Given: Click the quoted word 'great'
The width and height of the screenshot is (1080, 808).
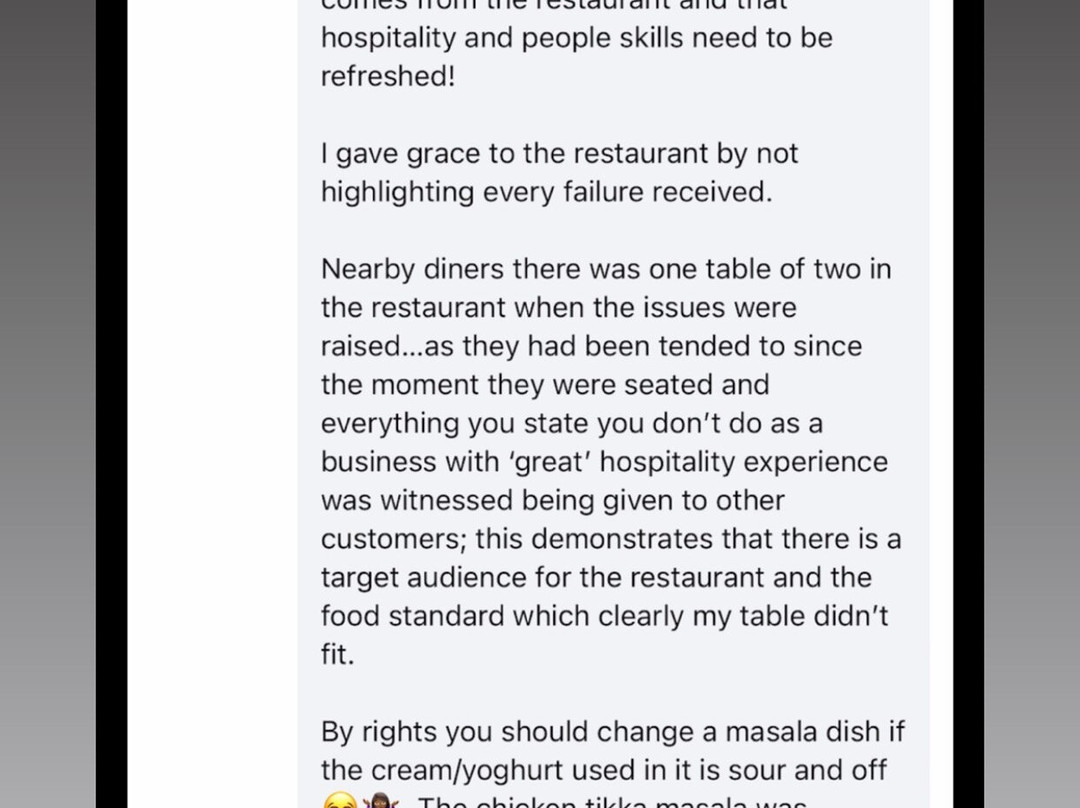Looking at the screenshot, I should point(550,462).
